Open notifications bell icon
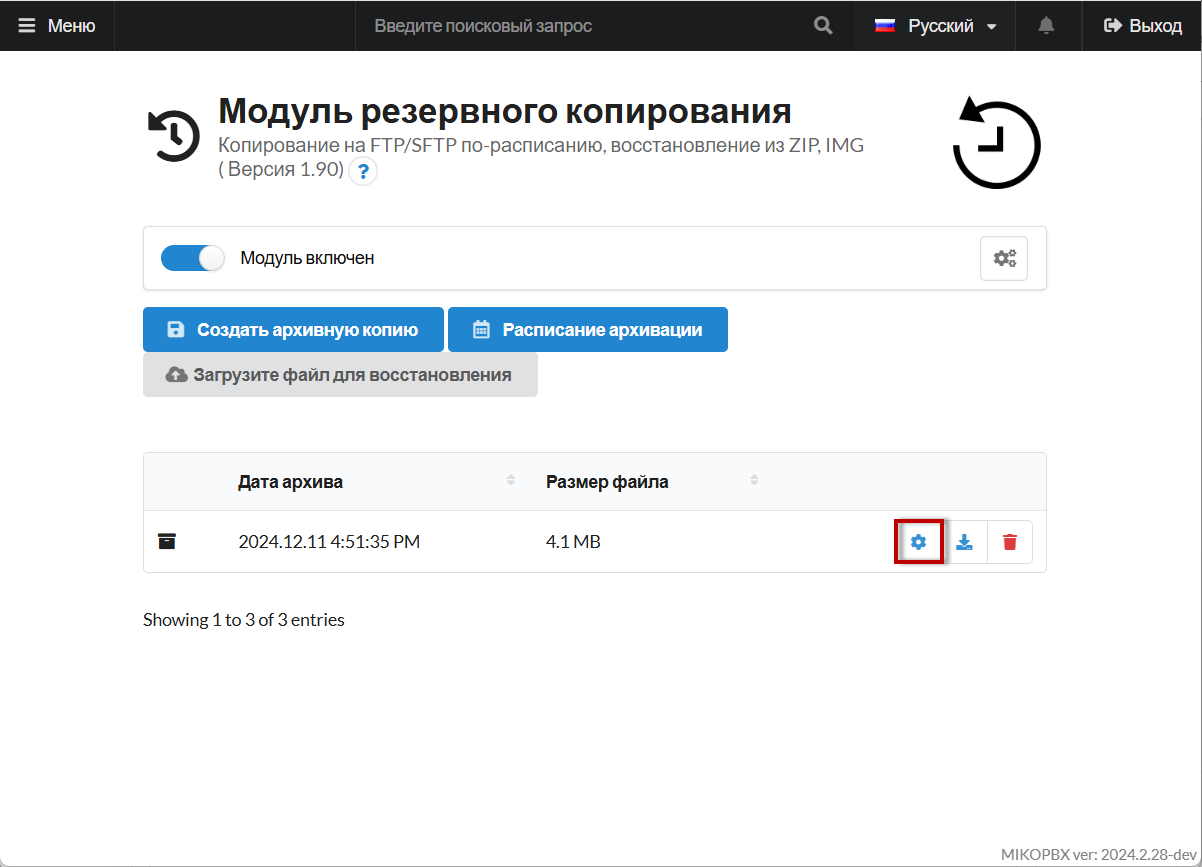Viewport: 1202px width, 867px height. tap(1047, 26)
